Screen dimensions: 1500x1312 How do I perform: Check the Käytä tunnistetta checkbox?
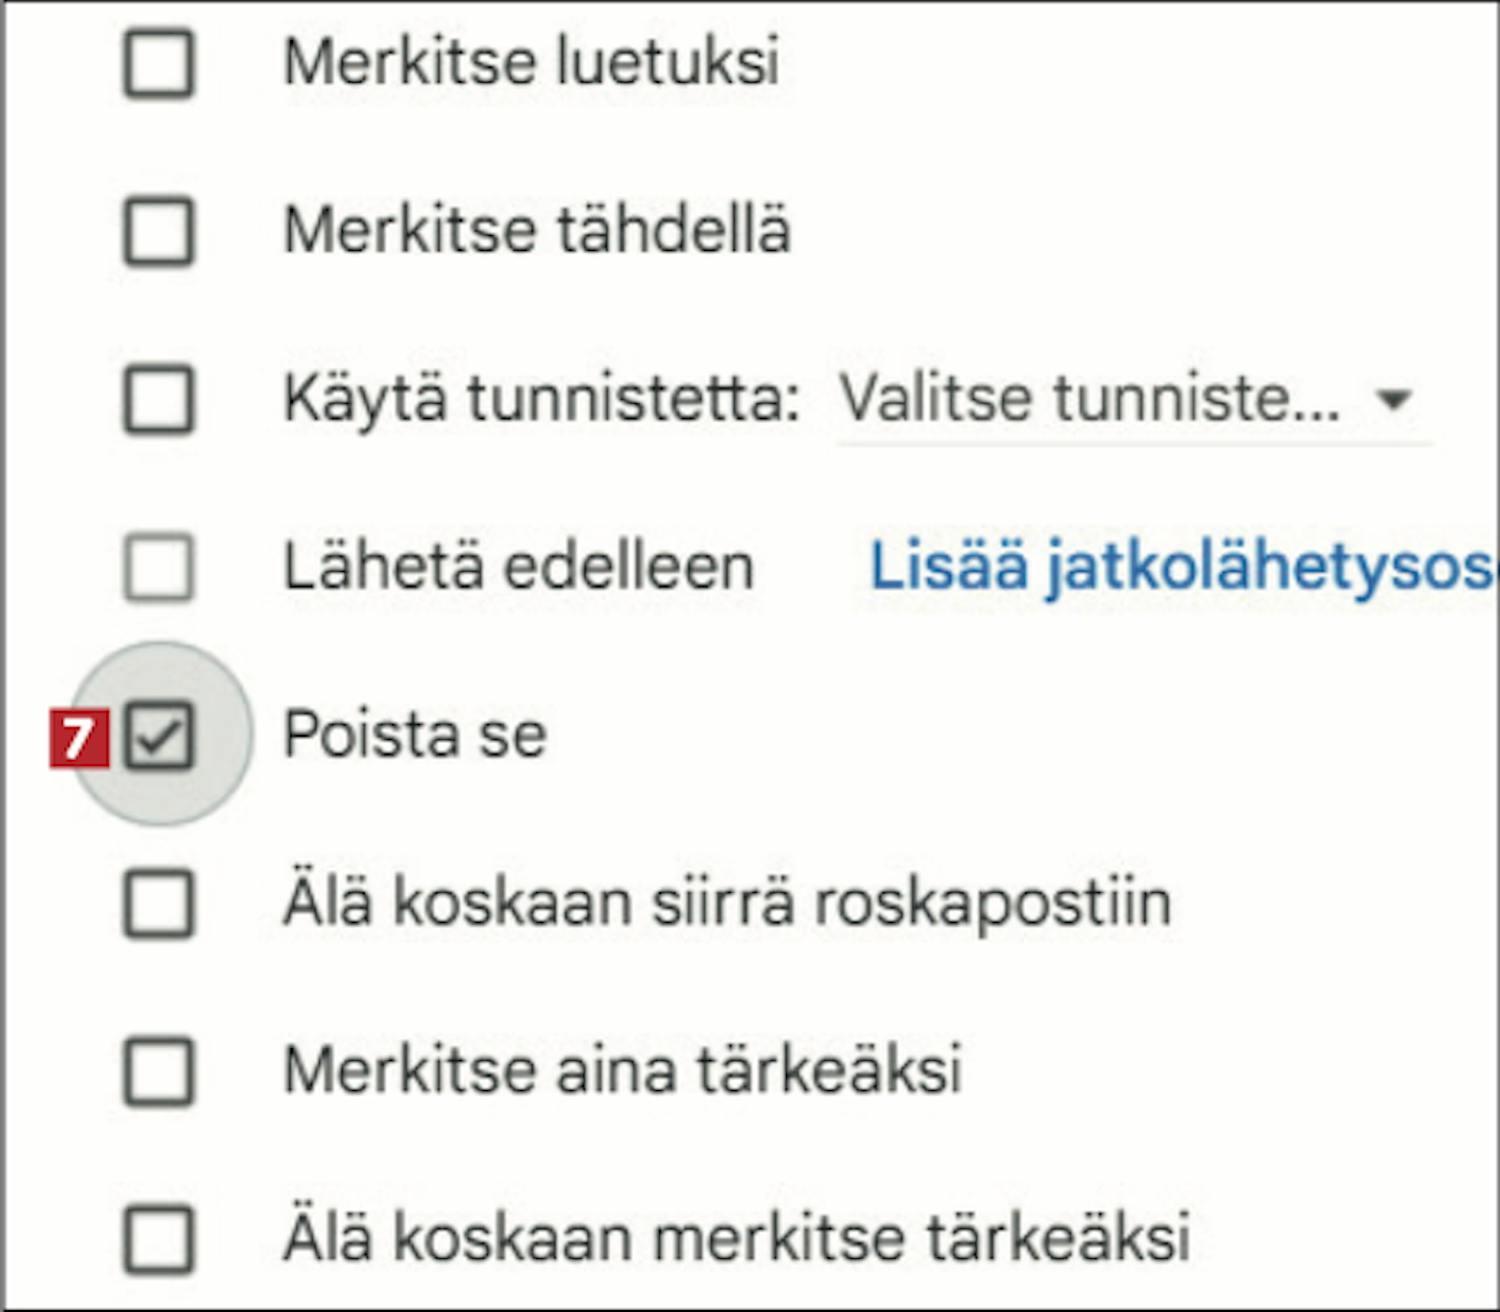[x=158, y=399]
